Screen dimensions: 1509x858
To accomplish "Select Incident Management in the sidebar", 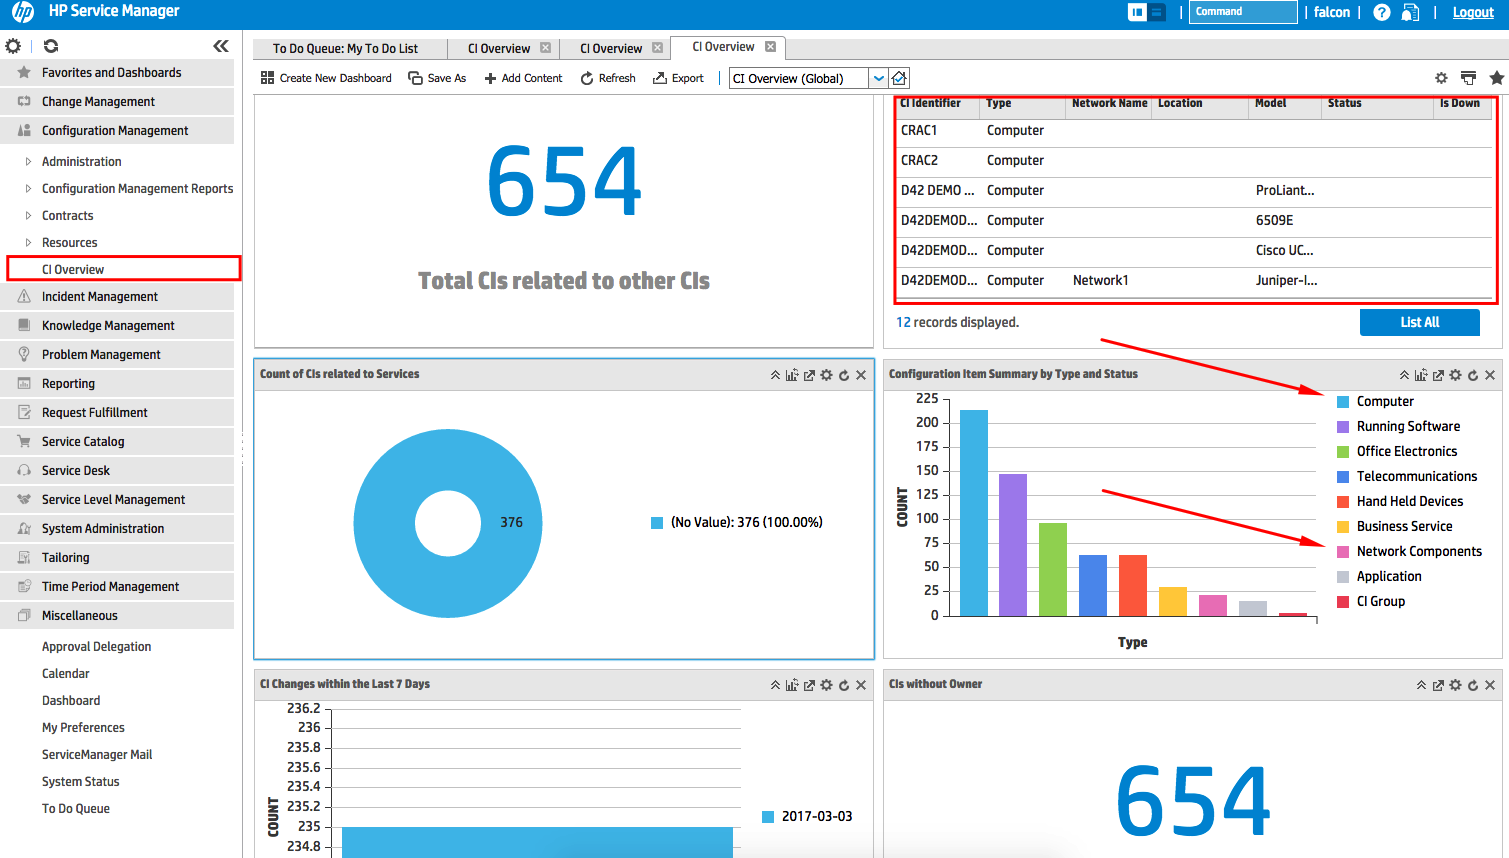I will [99, 296].
